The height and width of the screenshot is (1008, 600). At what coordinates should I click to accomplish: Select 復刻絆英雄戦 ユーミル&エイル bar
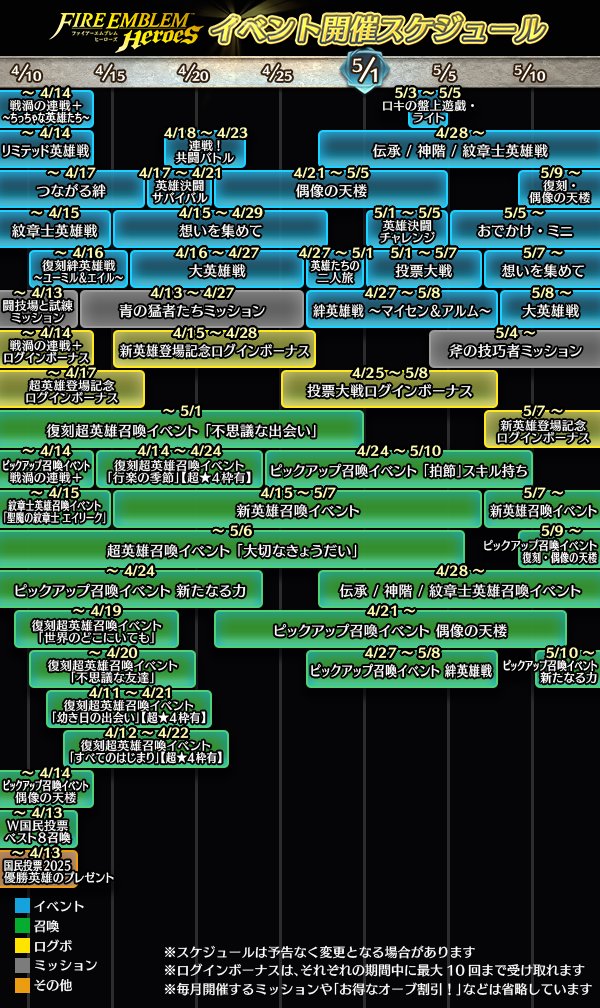79,271
